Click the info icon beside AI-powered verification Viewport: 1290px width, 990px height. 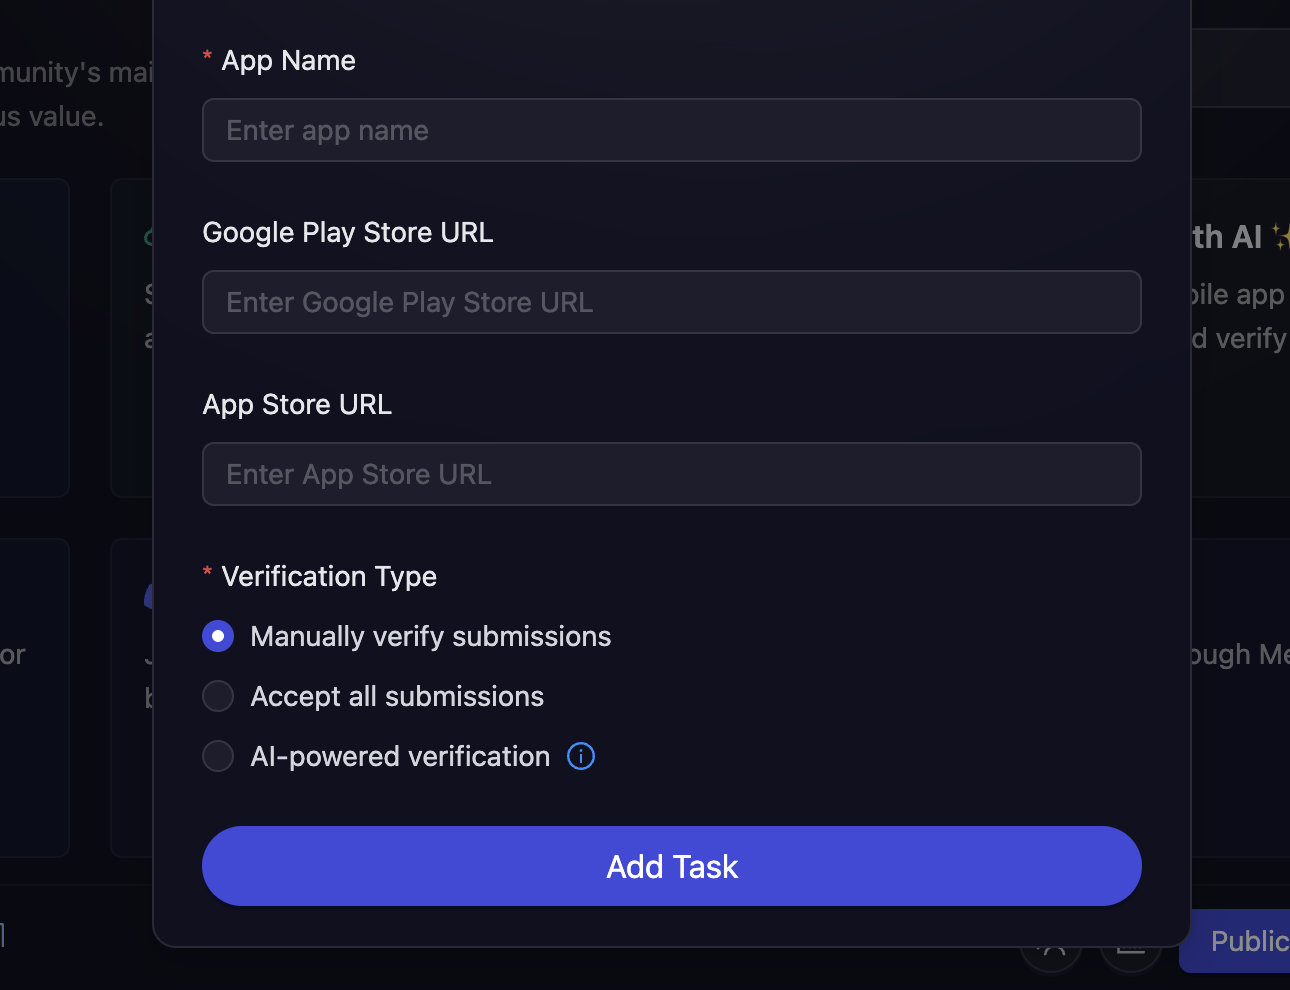point(581,756)
